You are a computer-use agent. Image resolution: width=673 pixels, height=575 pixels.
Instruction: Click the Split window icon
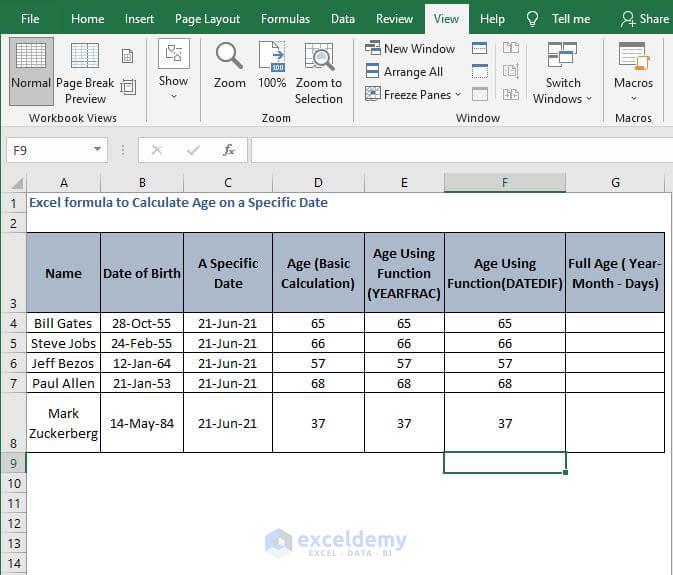(479, 48)
